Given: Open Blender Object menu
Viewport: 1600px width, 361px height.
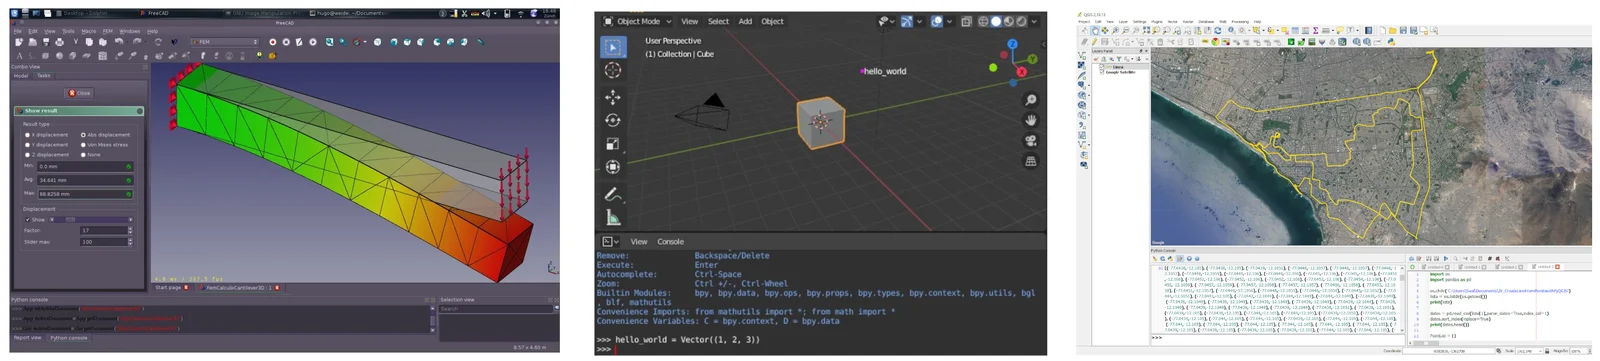Looking at the screenshot, I should pos(772,21).
